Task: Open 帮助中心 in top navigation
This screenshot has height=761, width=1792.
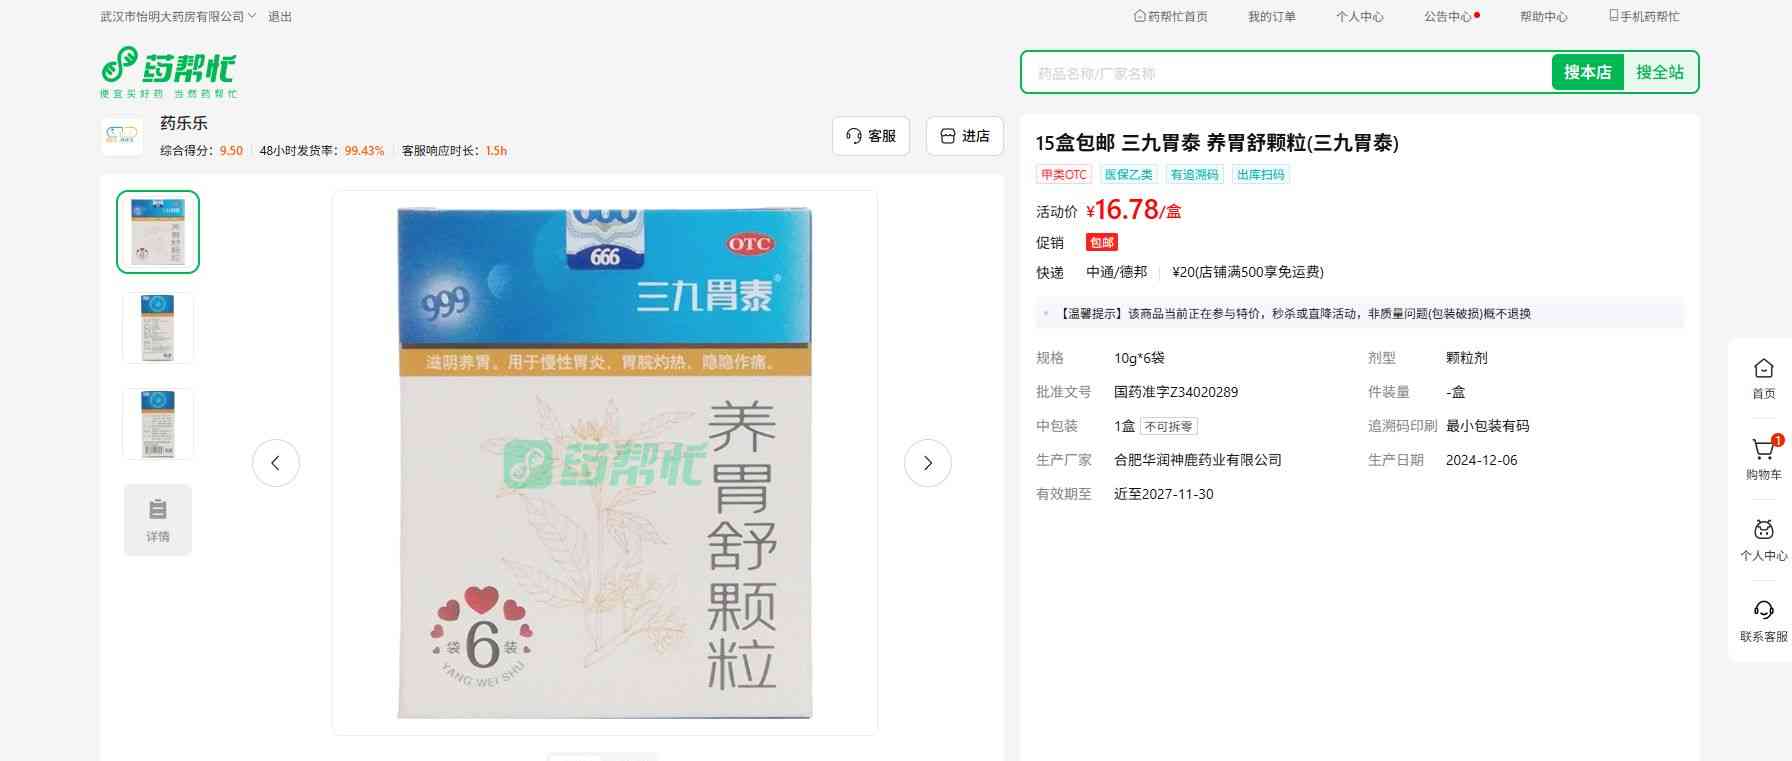Action: pyautogui.click(x=1543, y=17)
